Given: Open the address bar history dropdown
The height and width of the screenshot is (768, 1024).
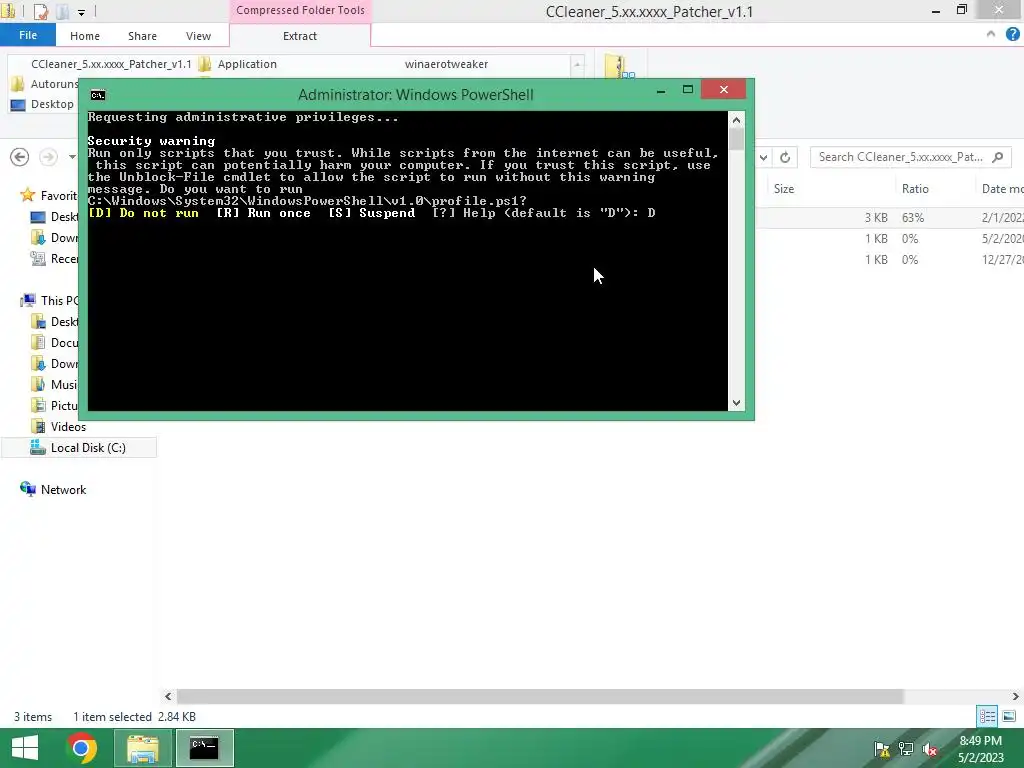Looking at the screenshot, I should tap(763, 157).
